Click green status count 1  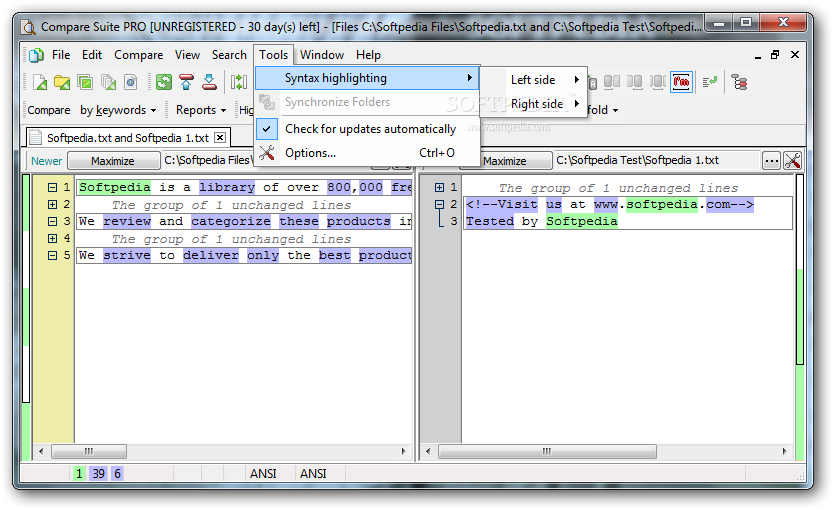pos(79,473)
